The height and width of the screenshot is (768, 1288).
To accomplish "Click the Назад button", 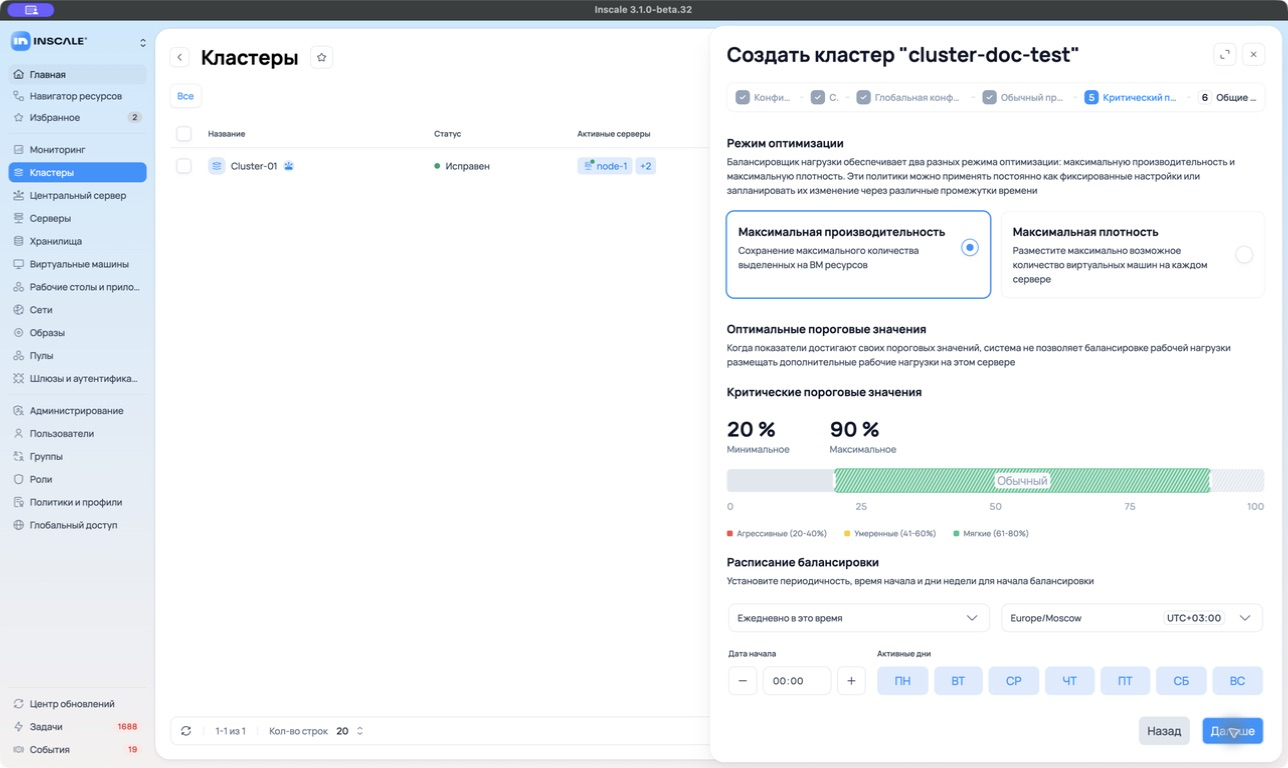I will [1164, 731].
